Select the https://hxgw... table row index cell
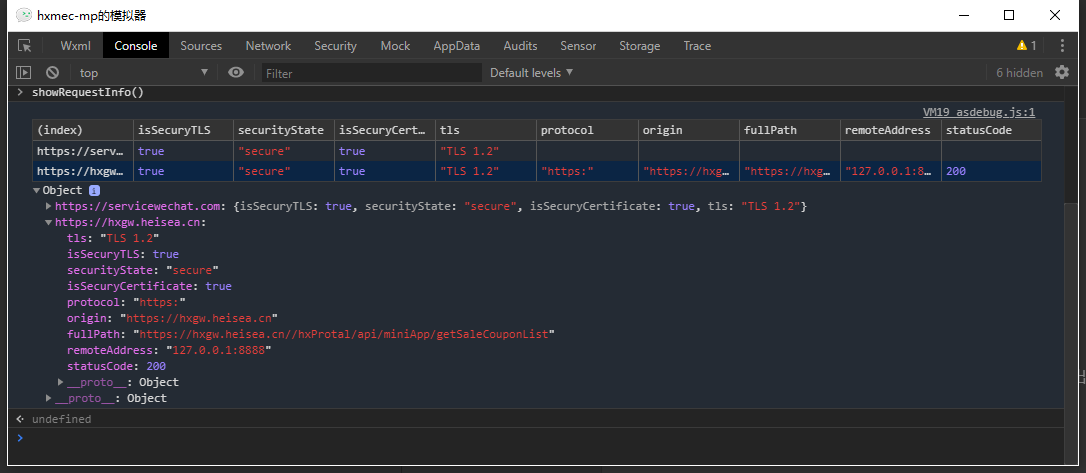Viewport: 1086px width, 473px height. tap(82, 171)
